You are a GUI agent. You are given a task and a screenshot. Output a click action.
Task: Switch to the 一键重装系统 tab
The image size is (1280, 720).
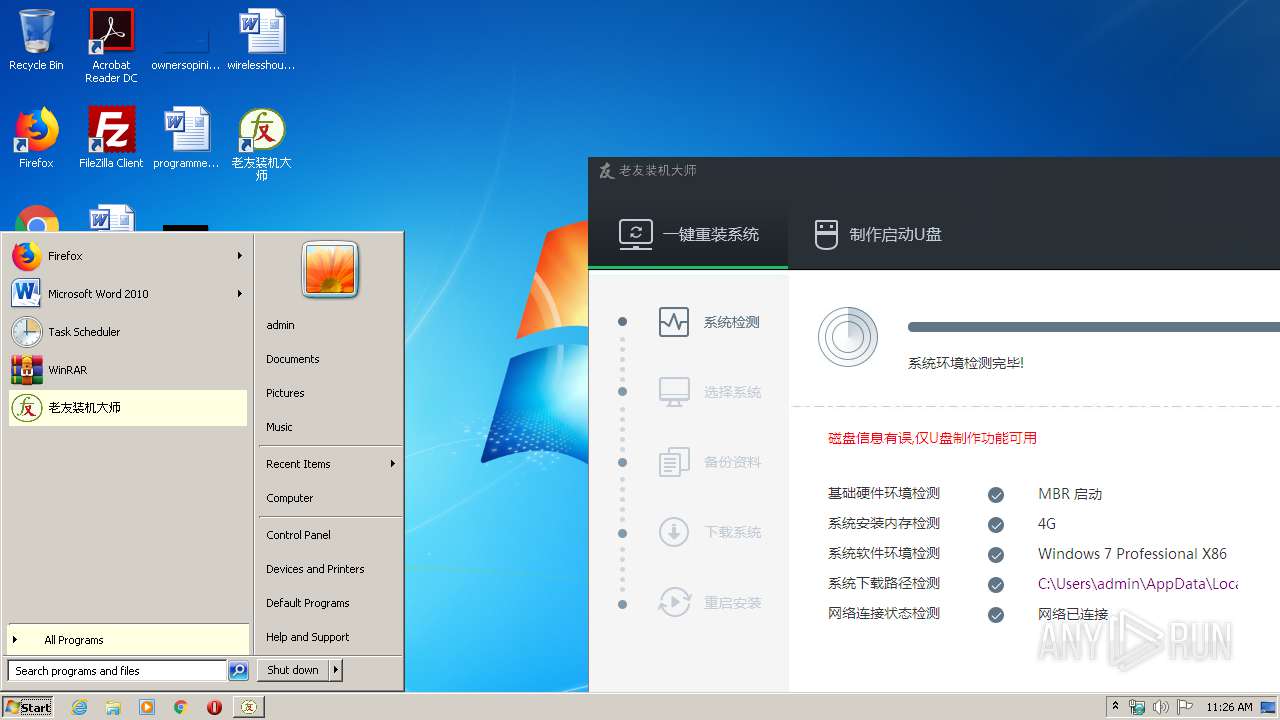click(x=688, y=235)
